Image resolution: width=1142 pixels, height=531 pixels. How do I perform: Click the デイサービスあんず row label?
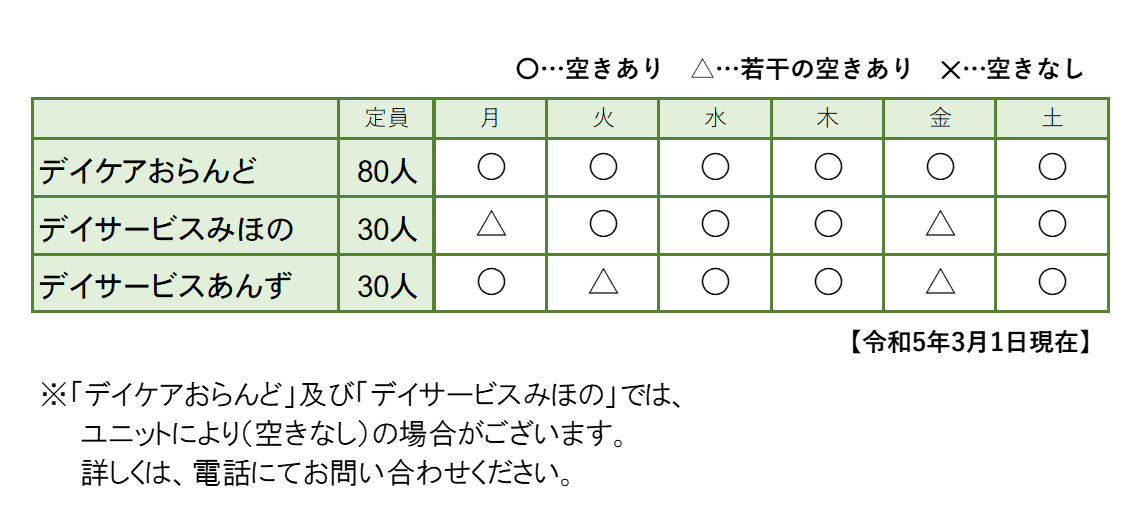pyautogui.click(x=166, y=288)
